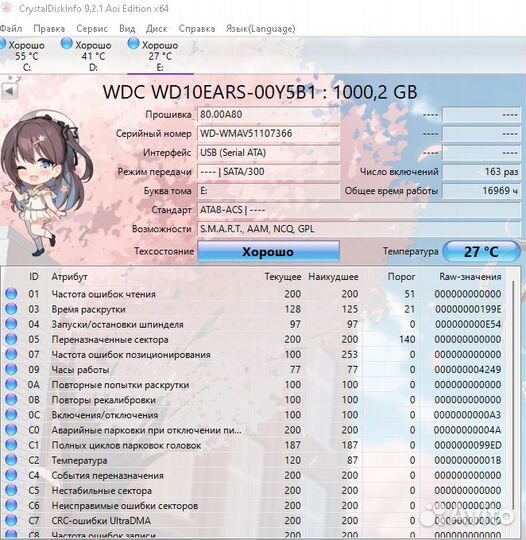Select the row Нестабильные сектора
526x540 pixels.
pyautogui.click(x=253, y=490)
